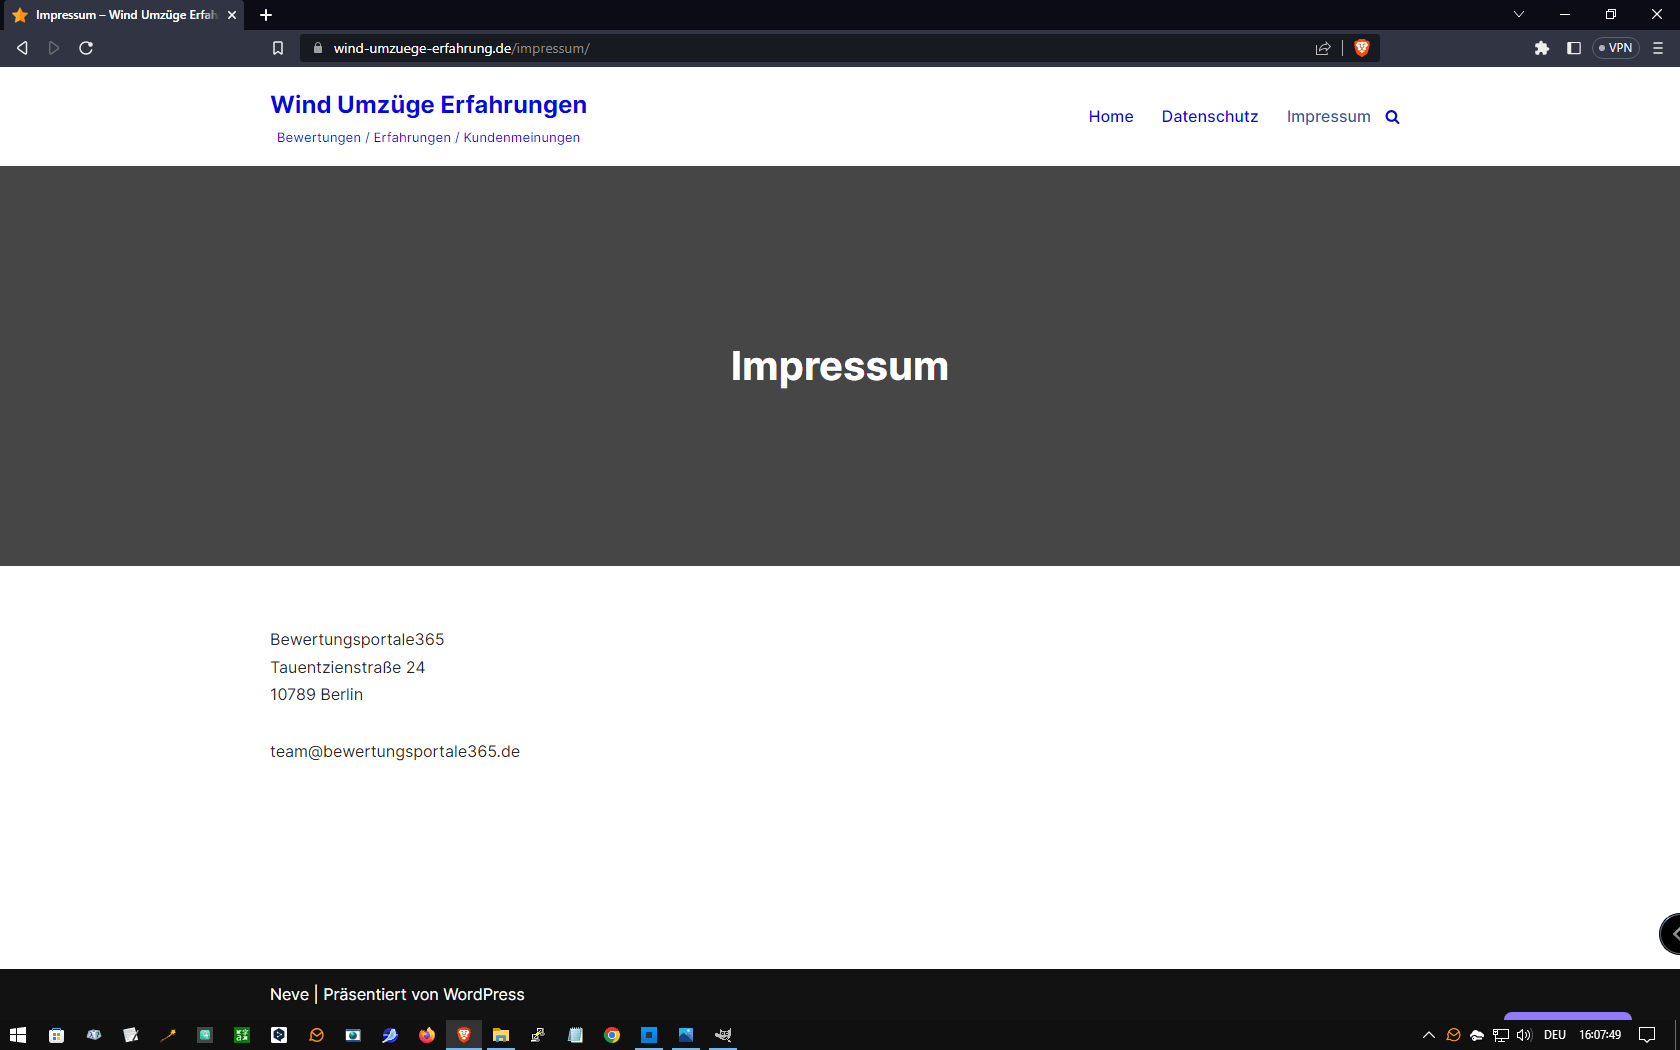
Task: Open the blue square app taskbar icon
Action: tap(649, 1035)
